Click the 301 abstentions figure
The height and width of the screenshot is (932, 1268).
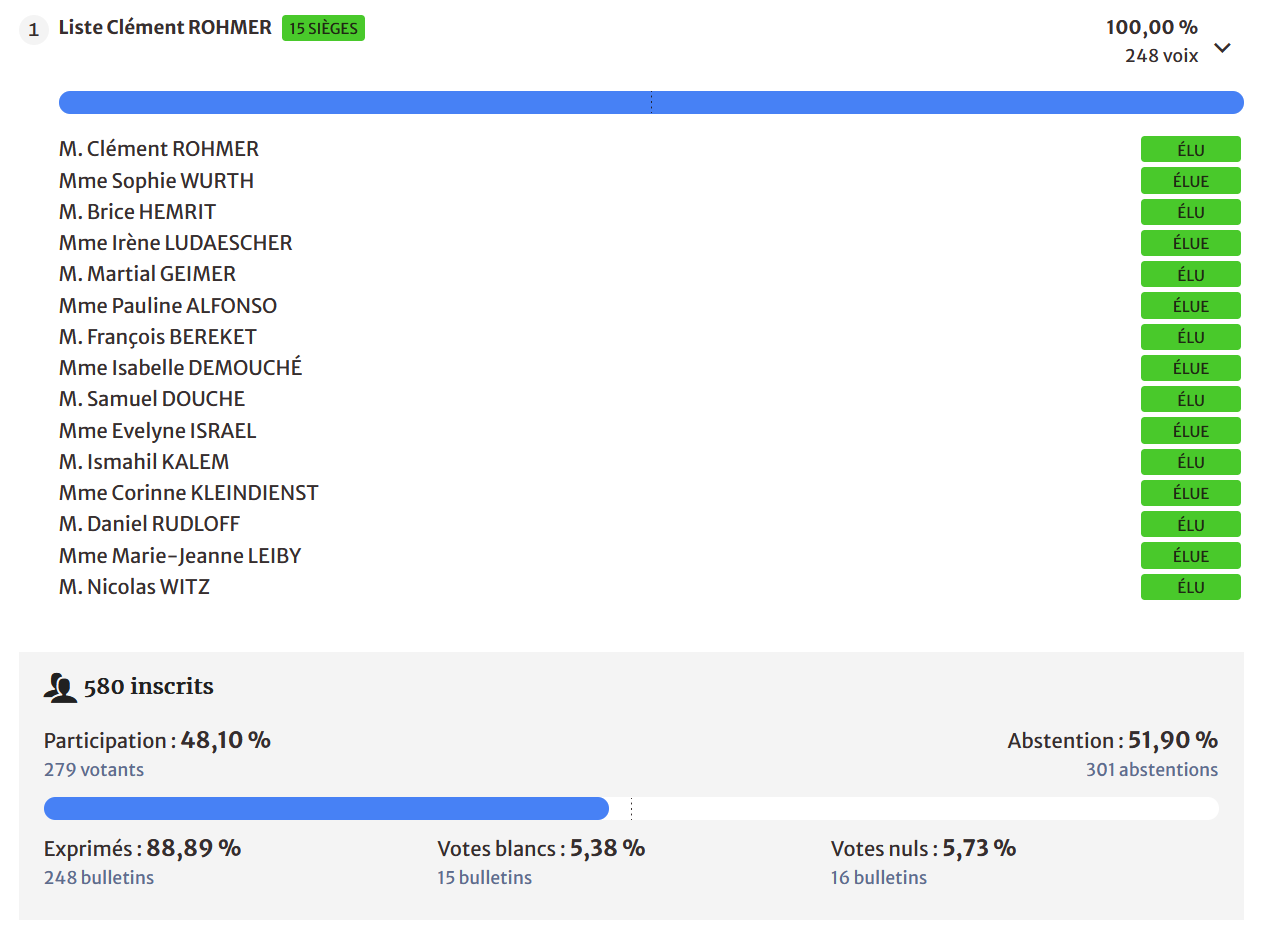(1152, 770)
